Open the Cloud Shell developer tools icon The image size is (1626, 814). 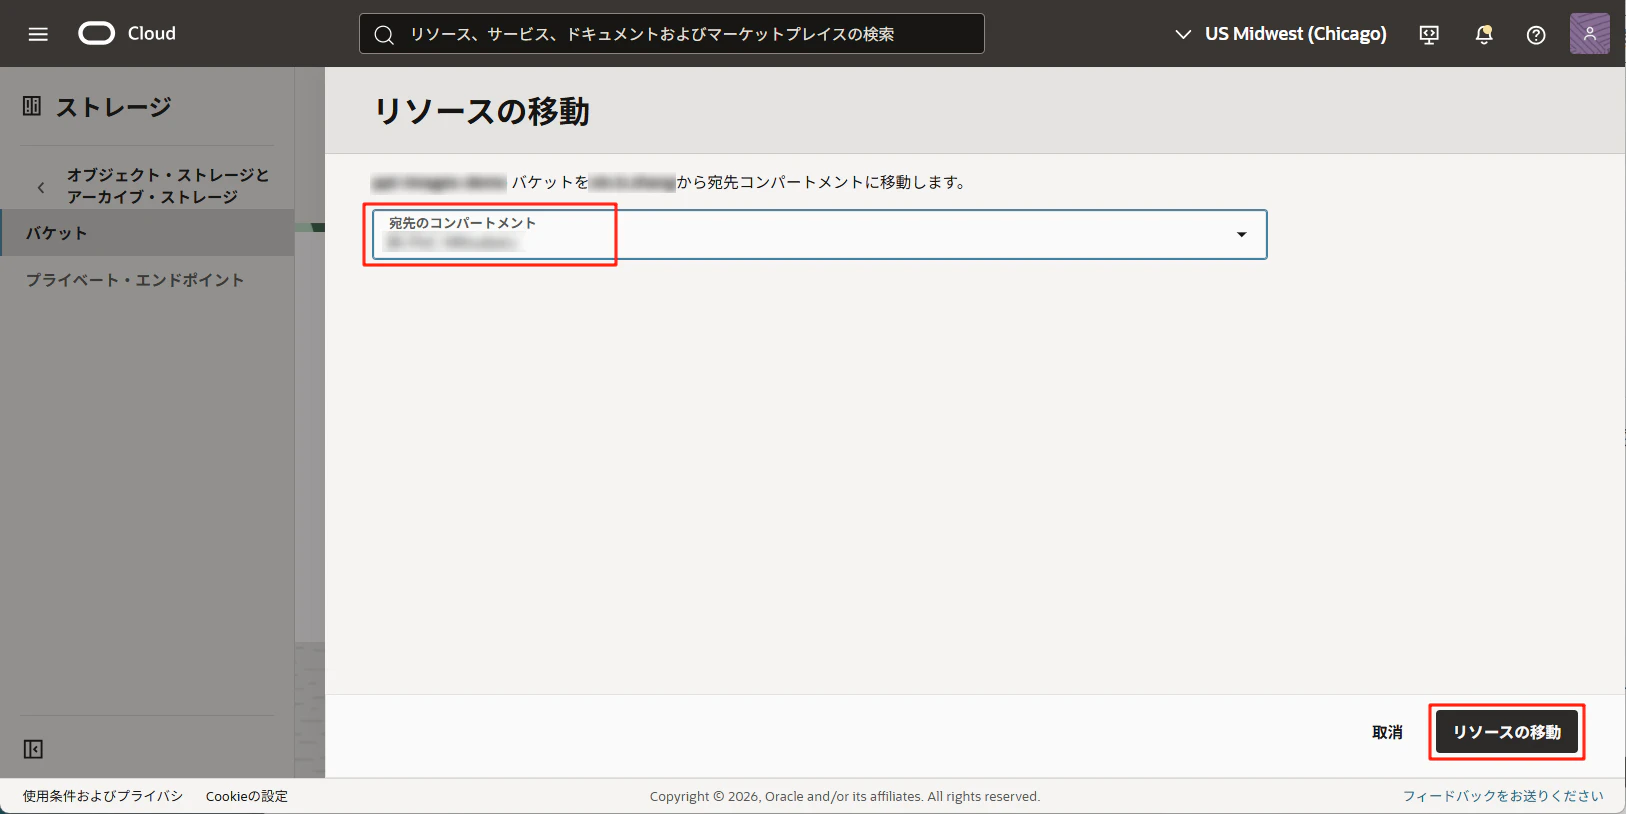coord(1429,35)
